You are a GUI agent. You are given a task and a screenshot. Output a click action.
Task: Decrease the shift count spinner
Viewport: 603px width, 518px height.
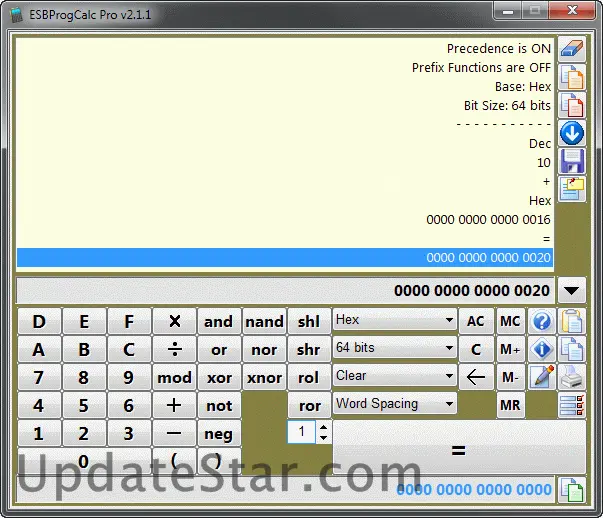pyautogui.click(x=323, y=438)
